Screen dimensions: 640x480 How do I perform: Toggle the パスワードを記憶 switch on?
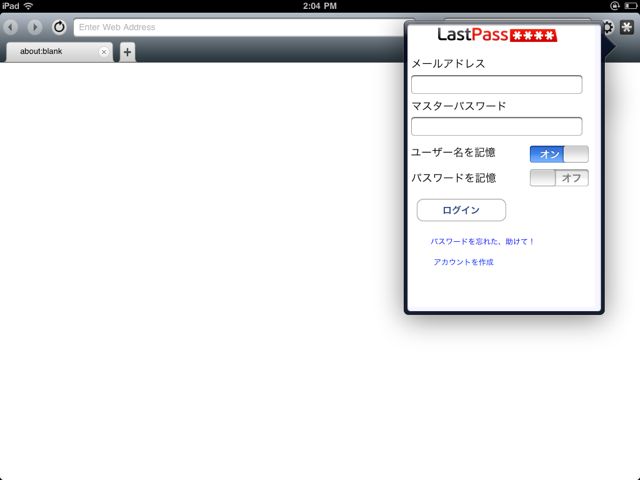pos(559,178)
